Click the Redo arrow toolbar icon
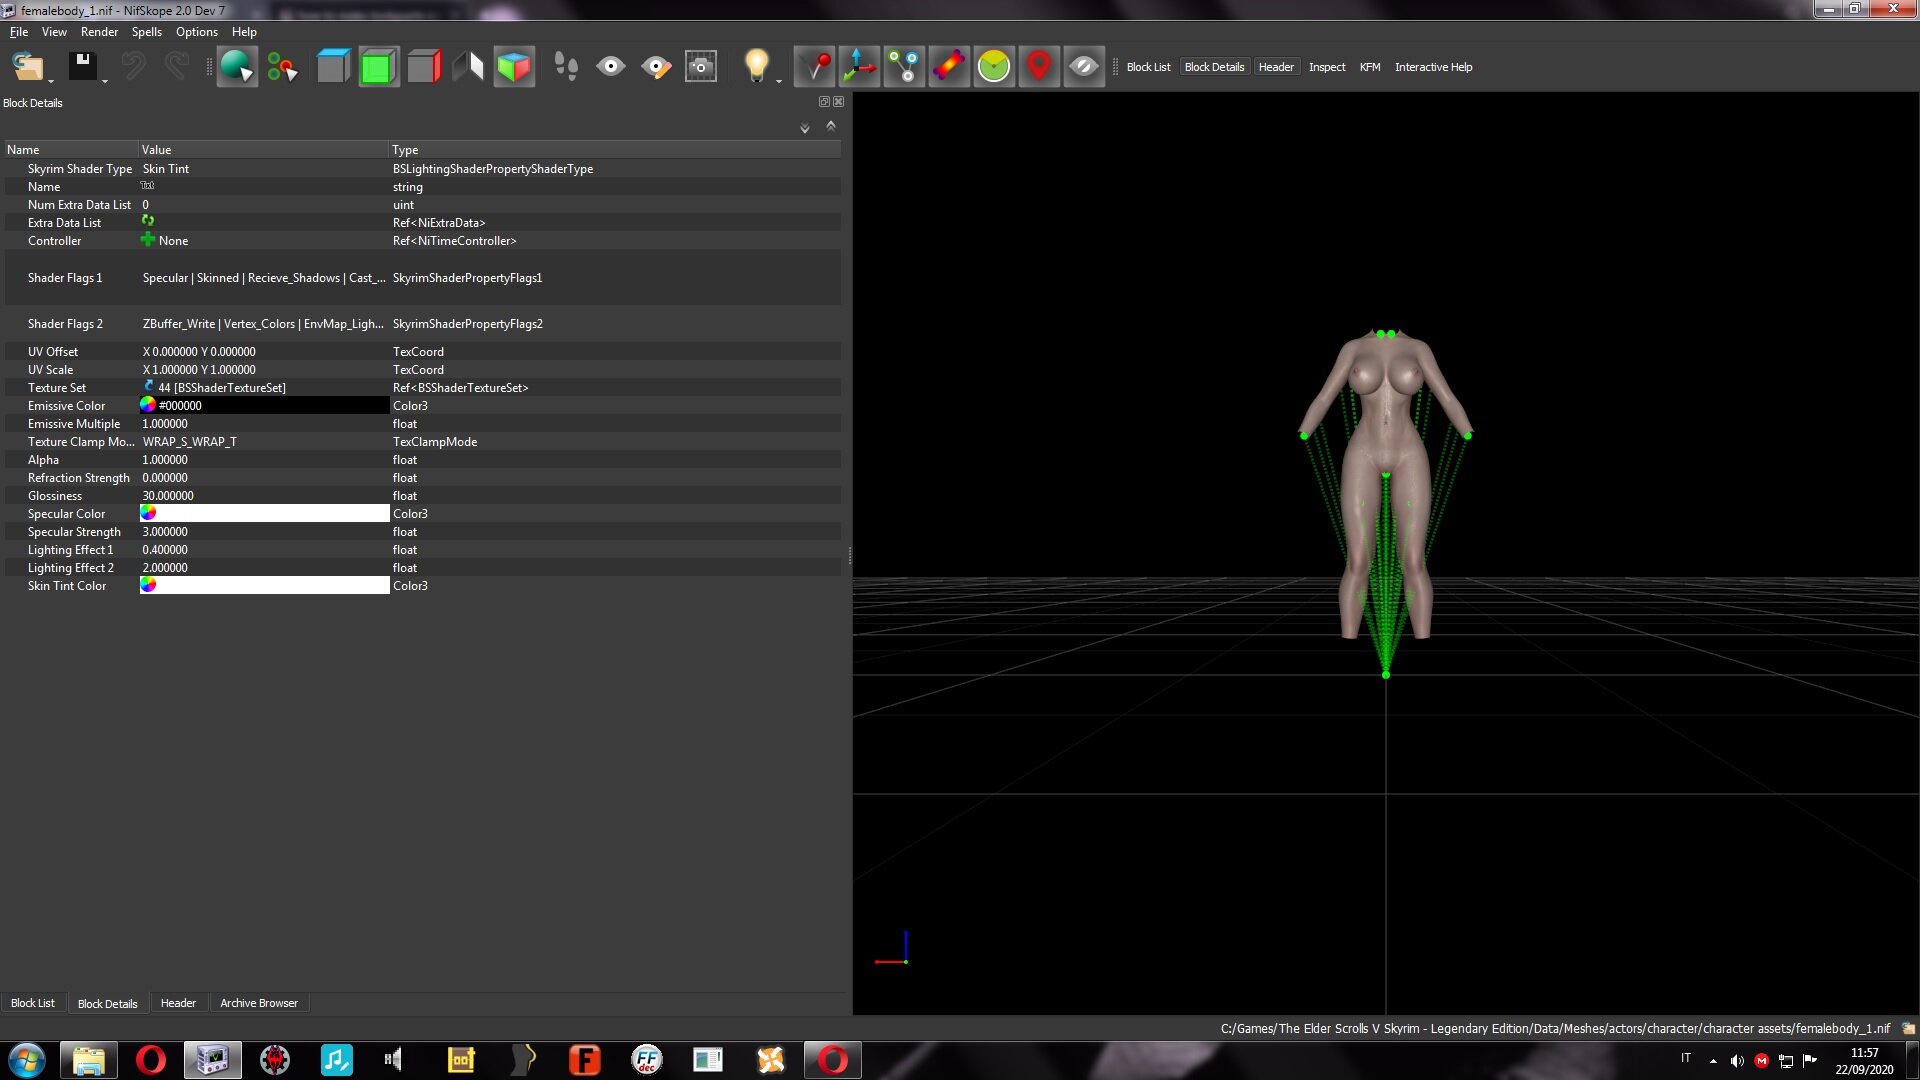 177,67
